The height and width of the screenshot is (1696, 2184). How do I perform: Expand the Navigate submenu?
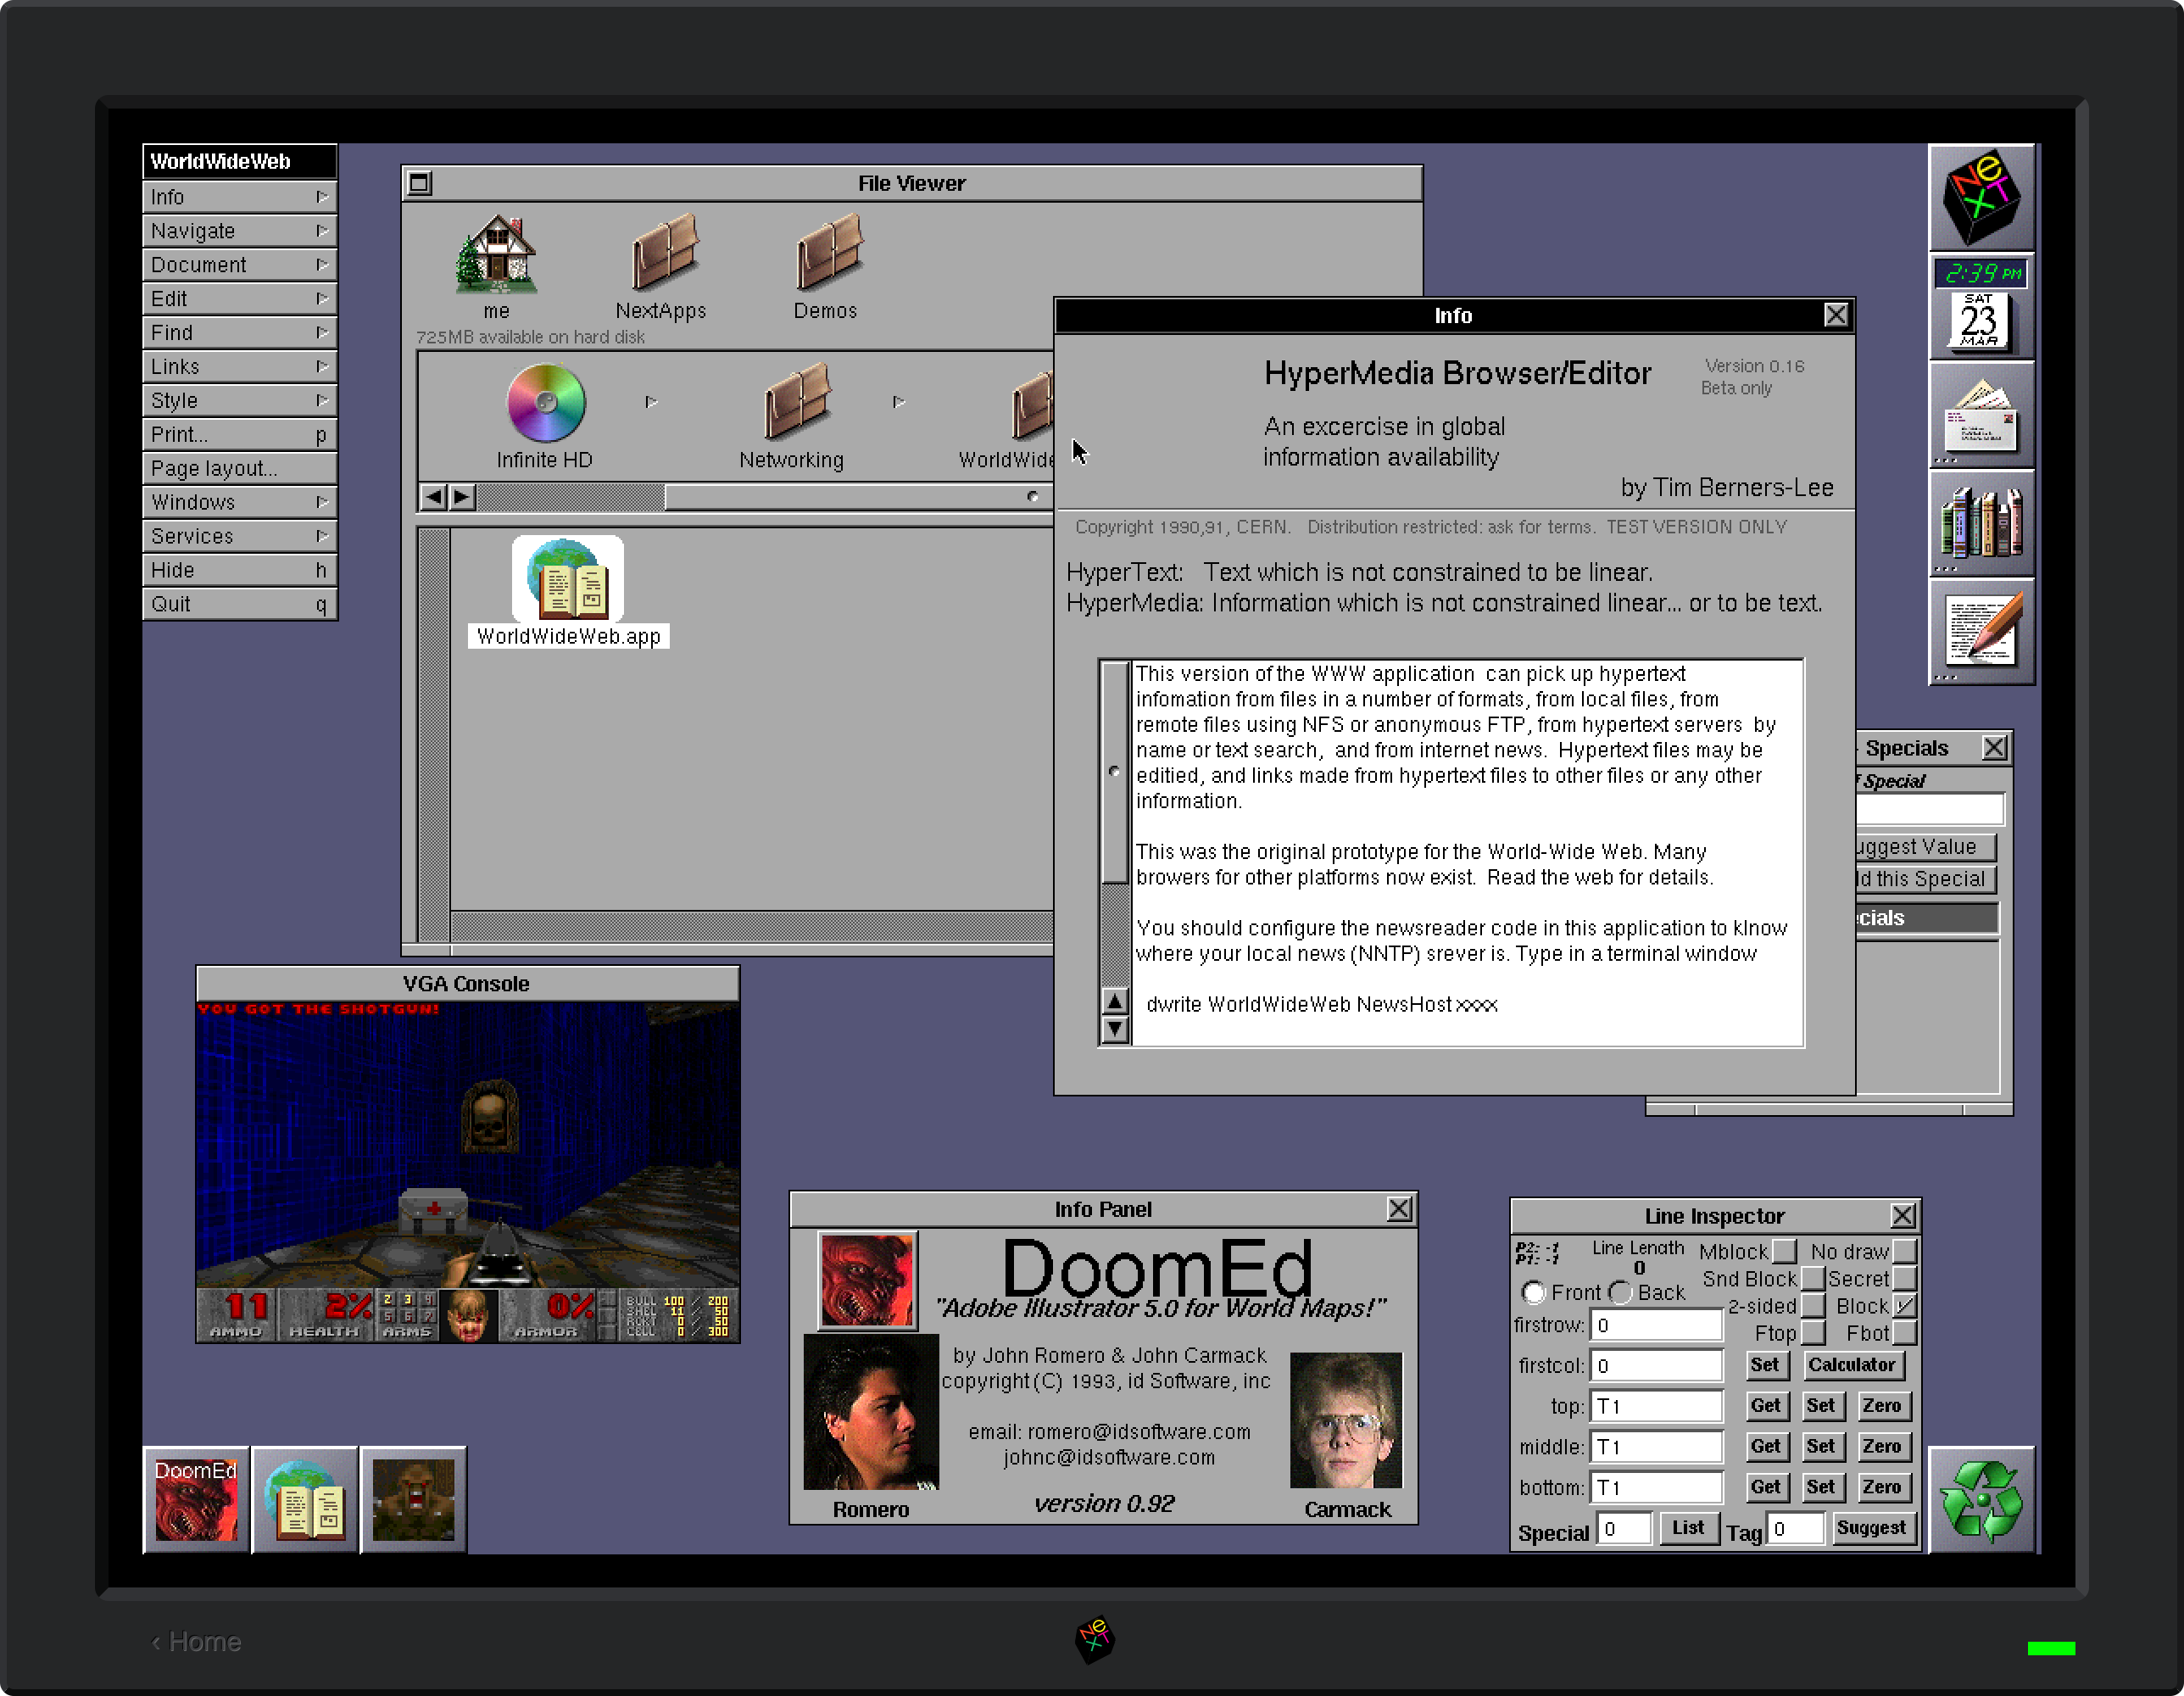point(239,231)
